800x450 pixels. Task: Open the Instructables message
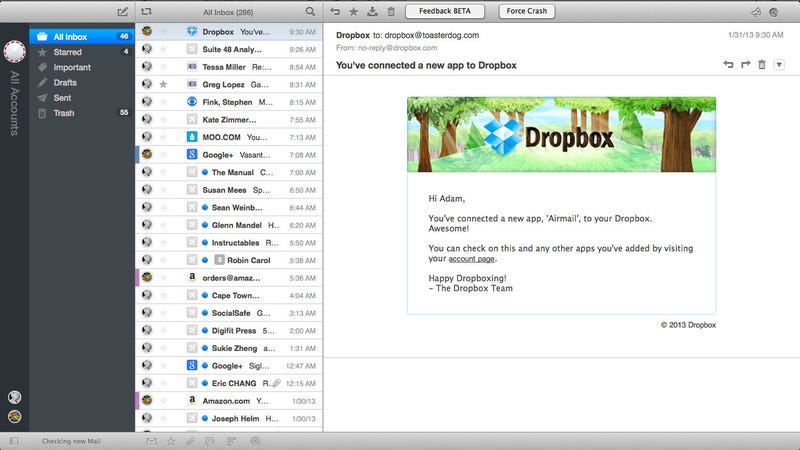coord(229,243)
